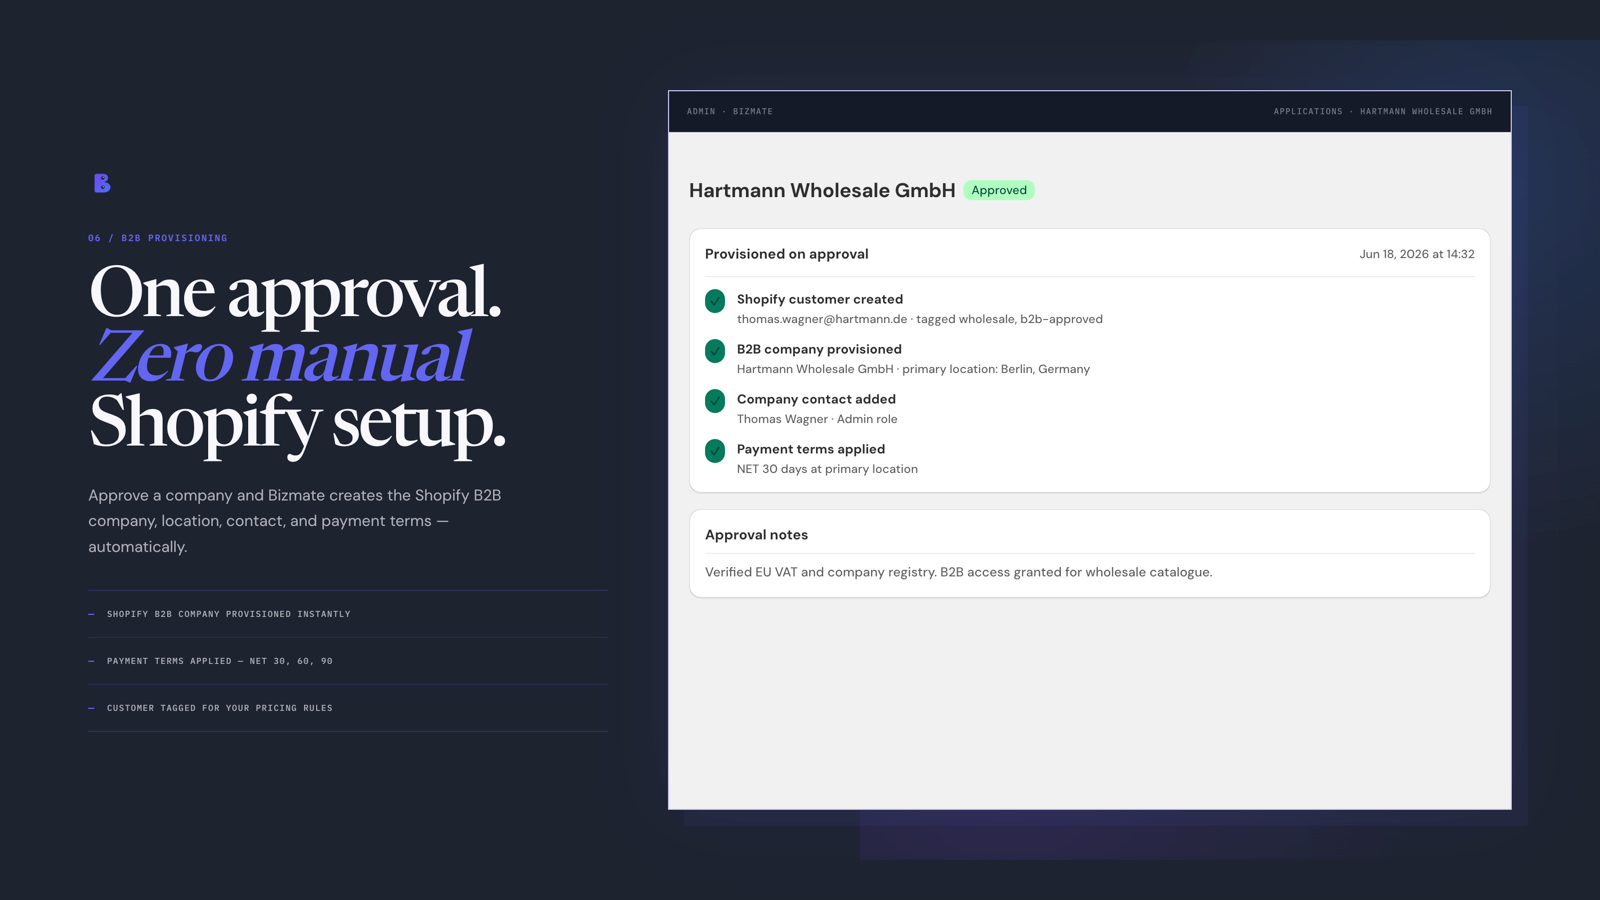Viewport: 1600px width, 900px height.
Task: Click CUSTOMER TAGGED FOR YOUR PRICING RULES bullet
Action: point(220,708)
